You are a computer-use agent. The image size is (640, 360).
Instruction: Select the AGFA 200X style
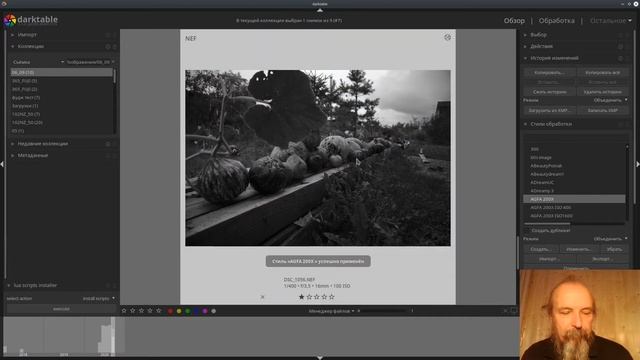coord(574,199)
